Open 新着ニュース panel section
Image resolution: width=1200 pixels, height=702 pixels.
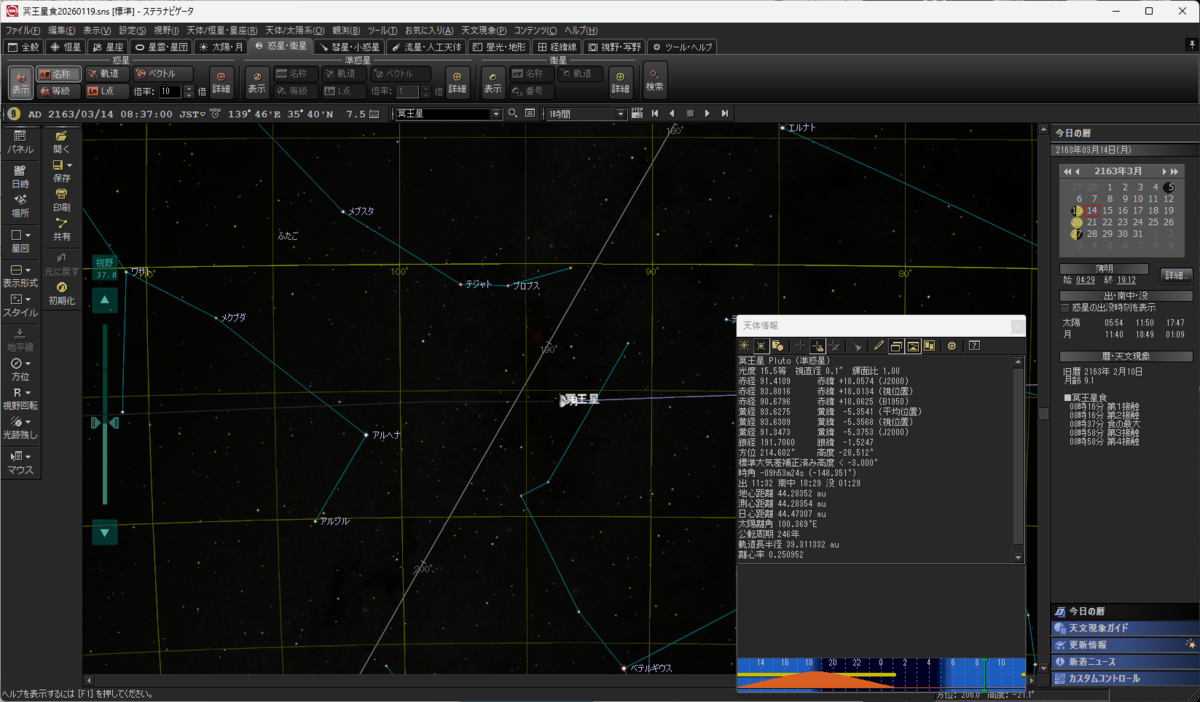tap(1124, 662)
